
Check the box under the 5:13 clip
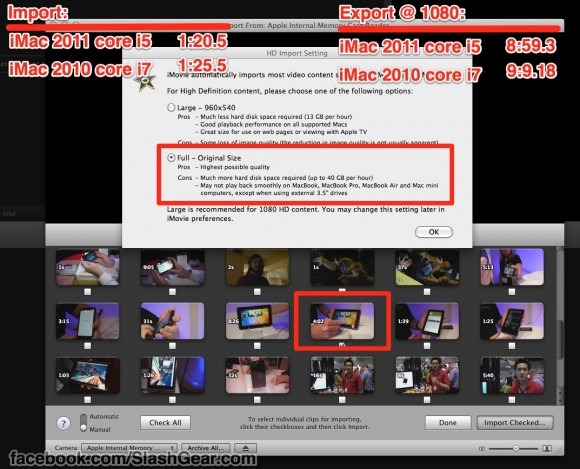click(x=512, y=292)
